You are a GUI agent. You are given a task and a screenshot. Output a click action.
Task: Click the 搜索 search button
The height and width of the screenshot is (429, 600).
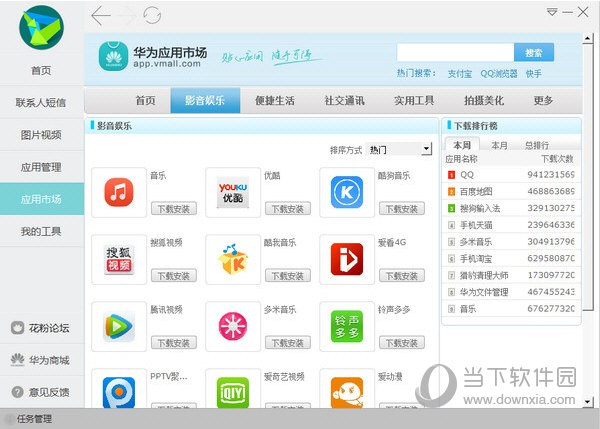pos(534,52)
